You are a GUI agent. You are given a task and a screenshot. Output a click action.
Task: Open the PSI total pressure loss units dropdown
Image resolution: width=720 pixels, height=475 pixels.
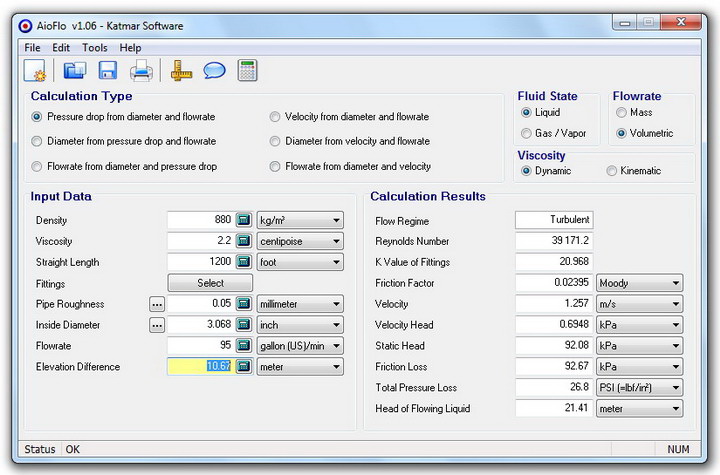(639, 387)
